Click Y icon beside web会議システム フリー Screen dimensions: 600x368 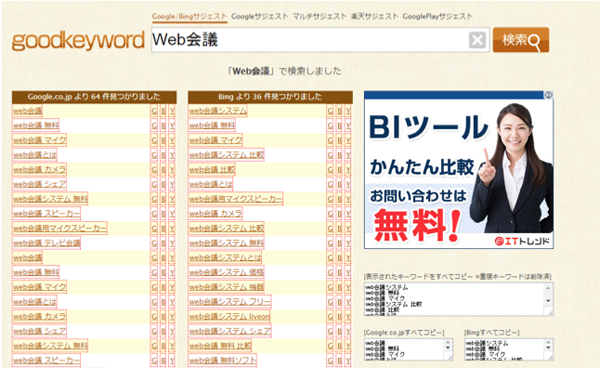(348, 302)
